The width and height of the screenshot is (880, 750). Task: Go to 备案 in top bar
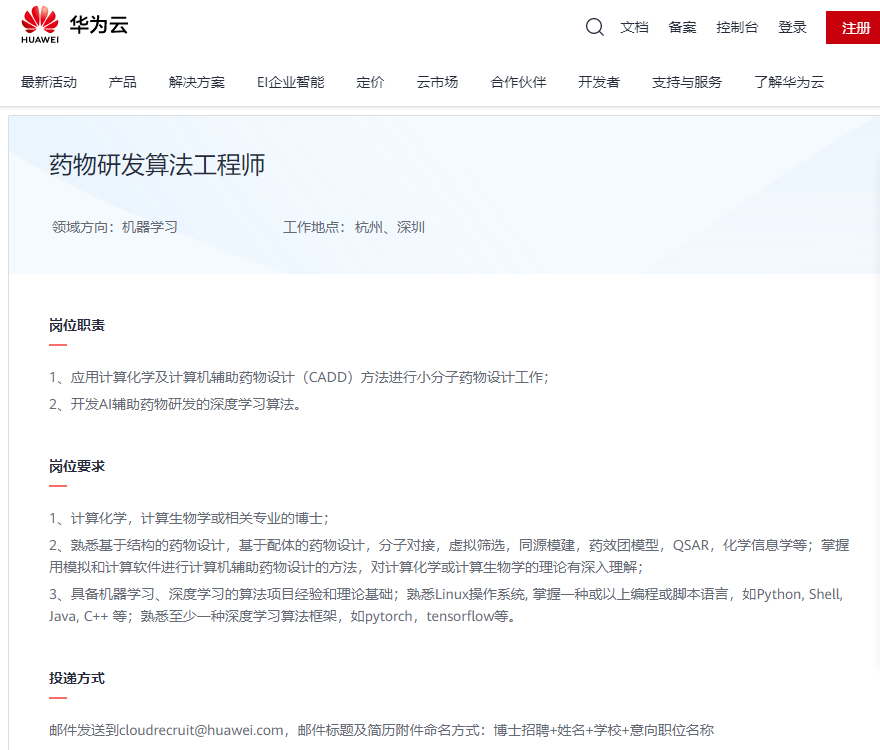coord(682,27)
